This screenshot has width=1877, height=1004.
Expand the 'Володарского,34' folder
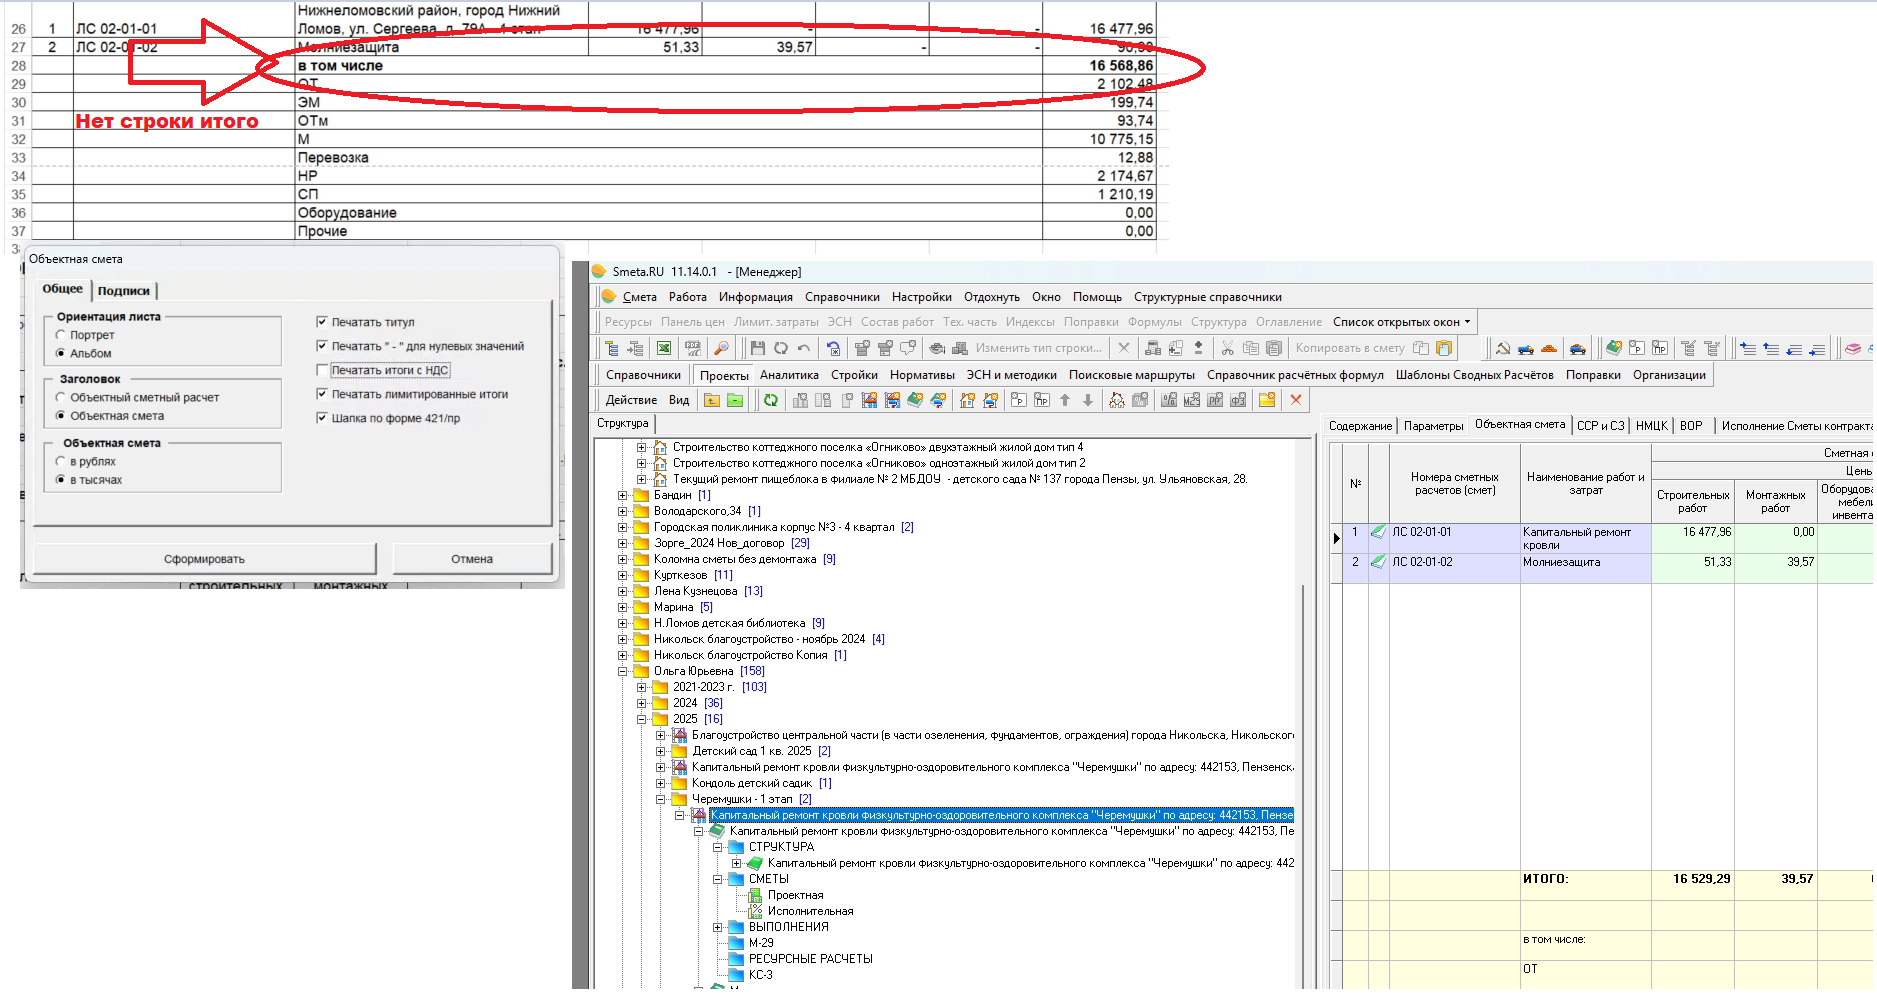coord(622,511)
